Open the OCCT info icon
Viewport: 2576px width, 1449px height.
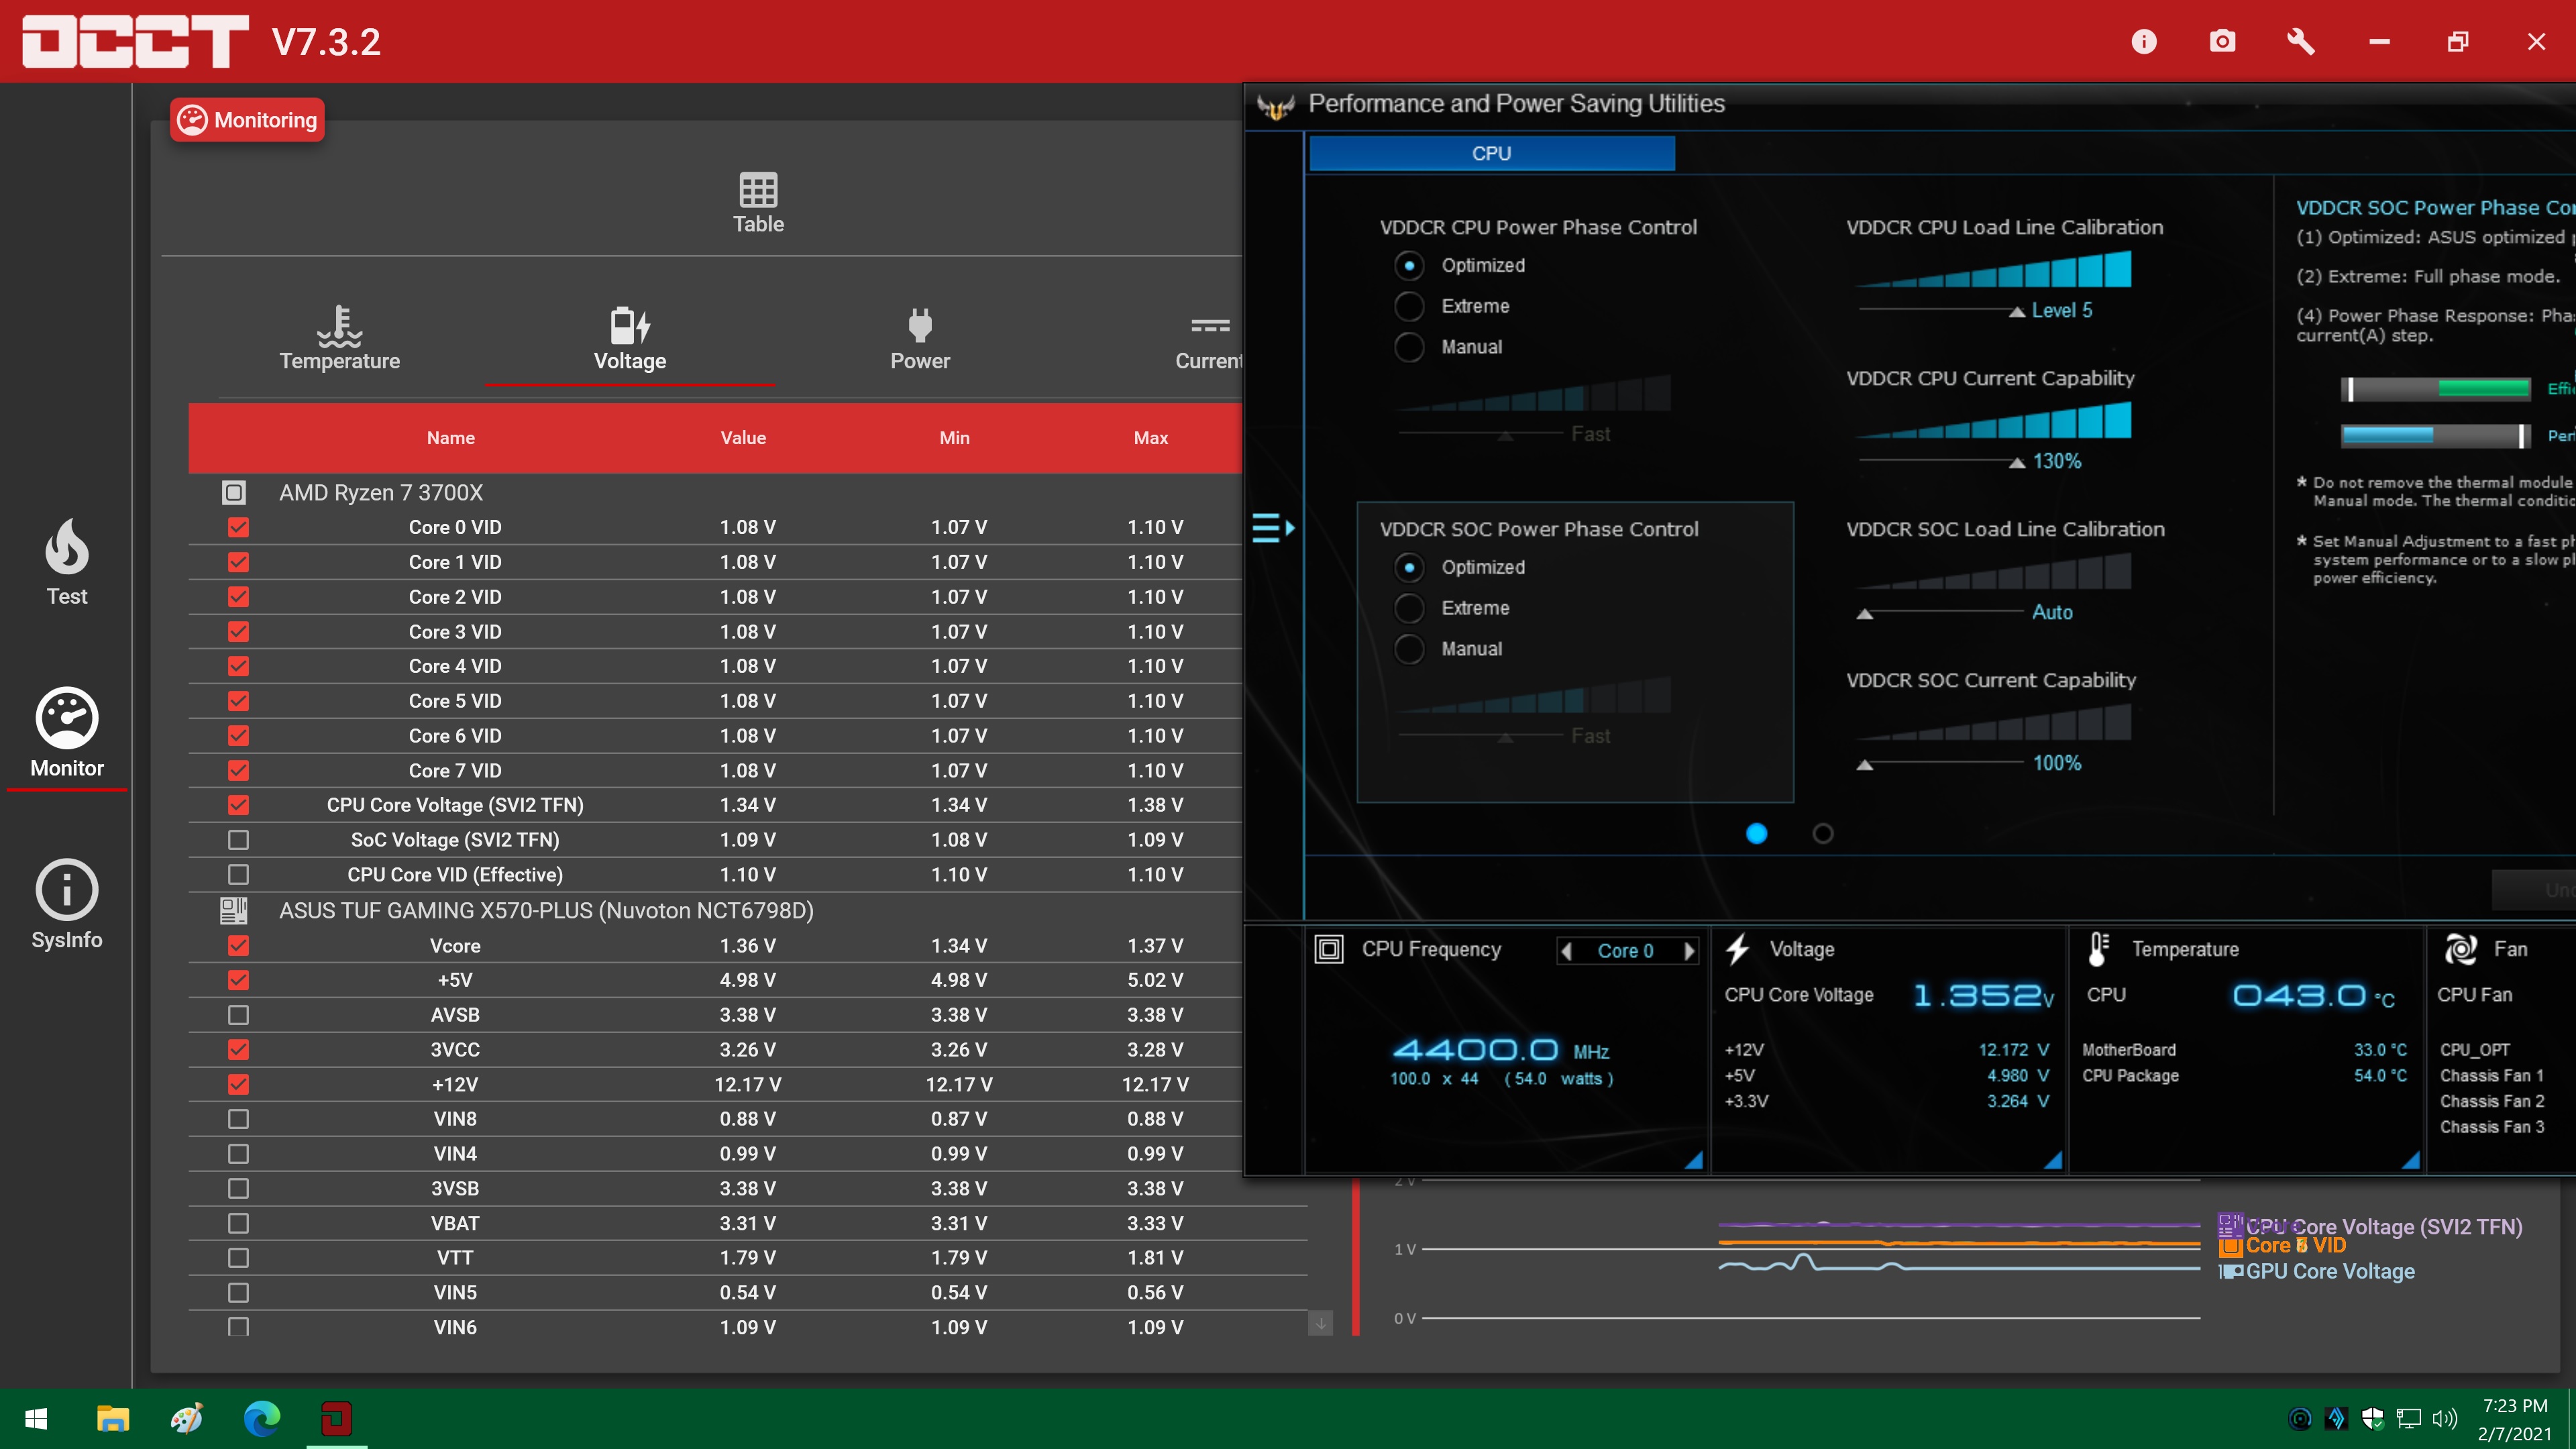click(x=2143, y=41)
